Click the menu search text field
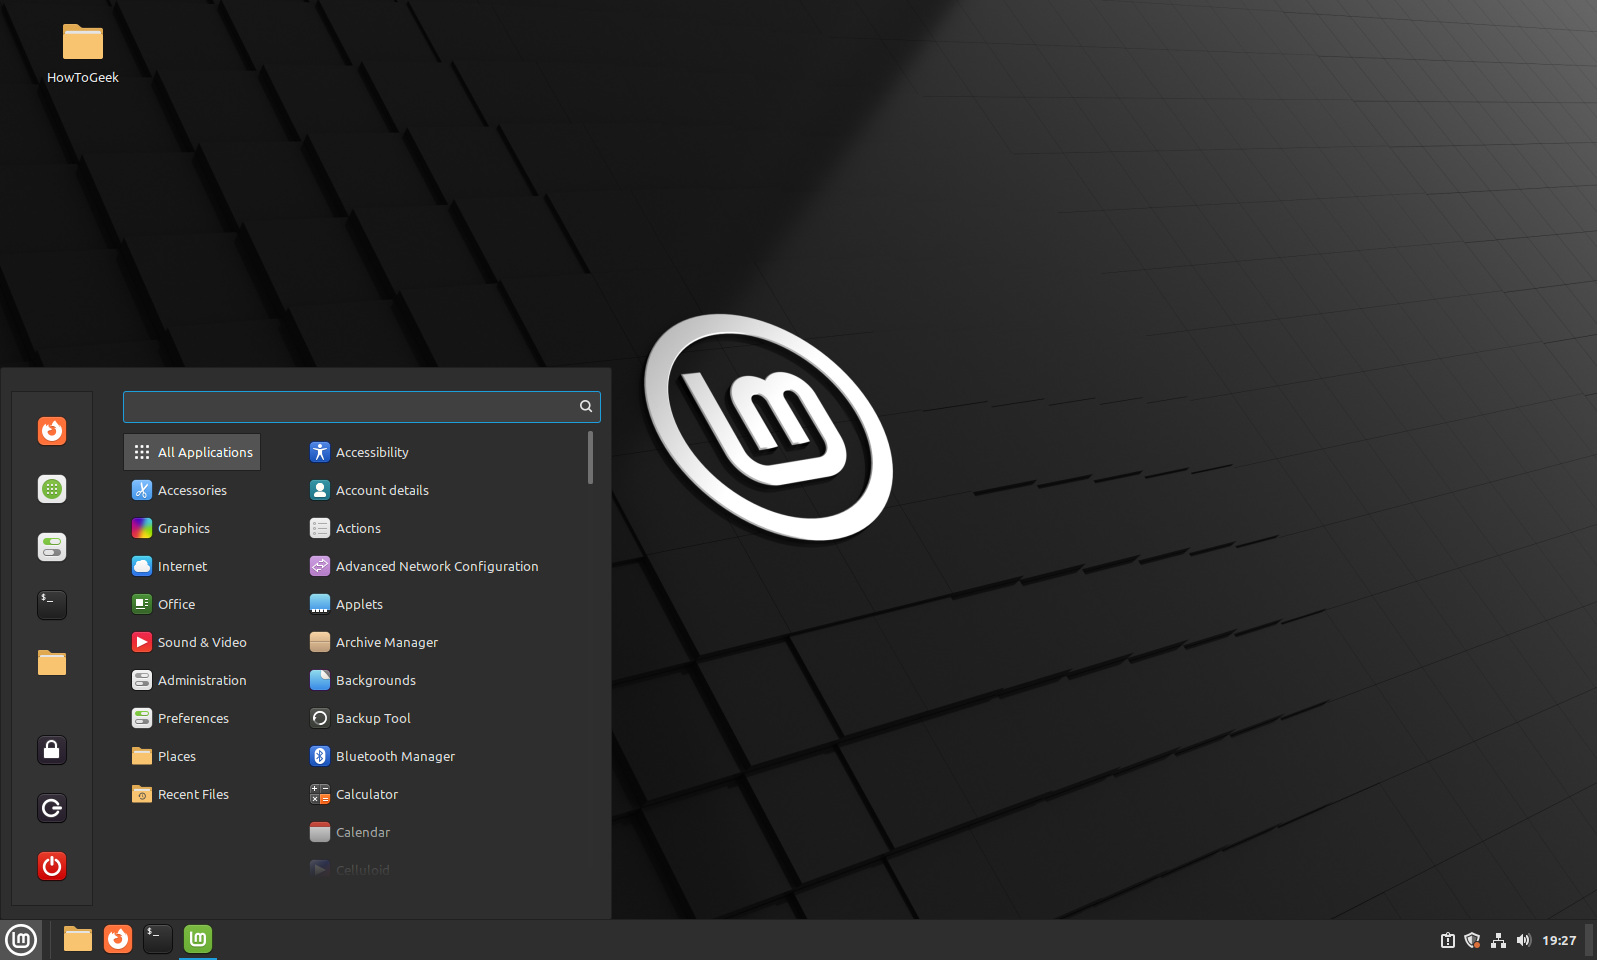 (361, 406)
